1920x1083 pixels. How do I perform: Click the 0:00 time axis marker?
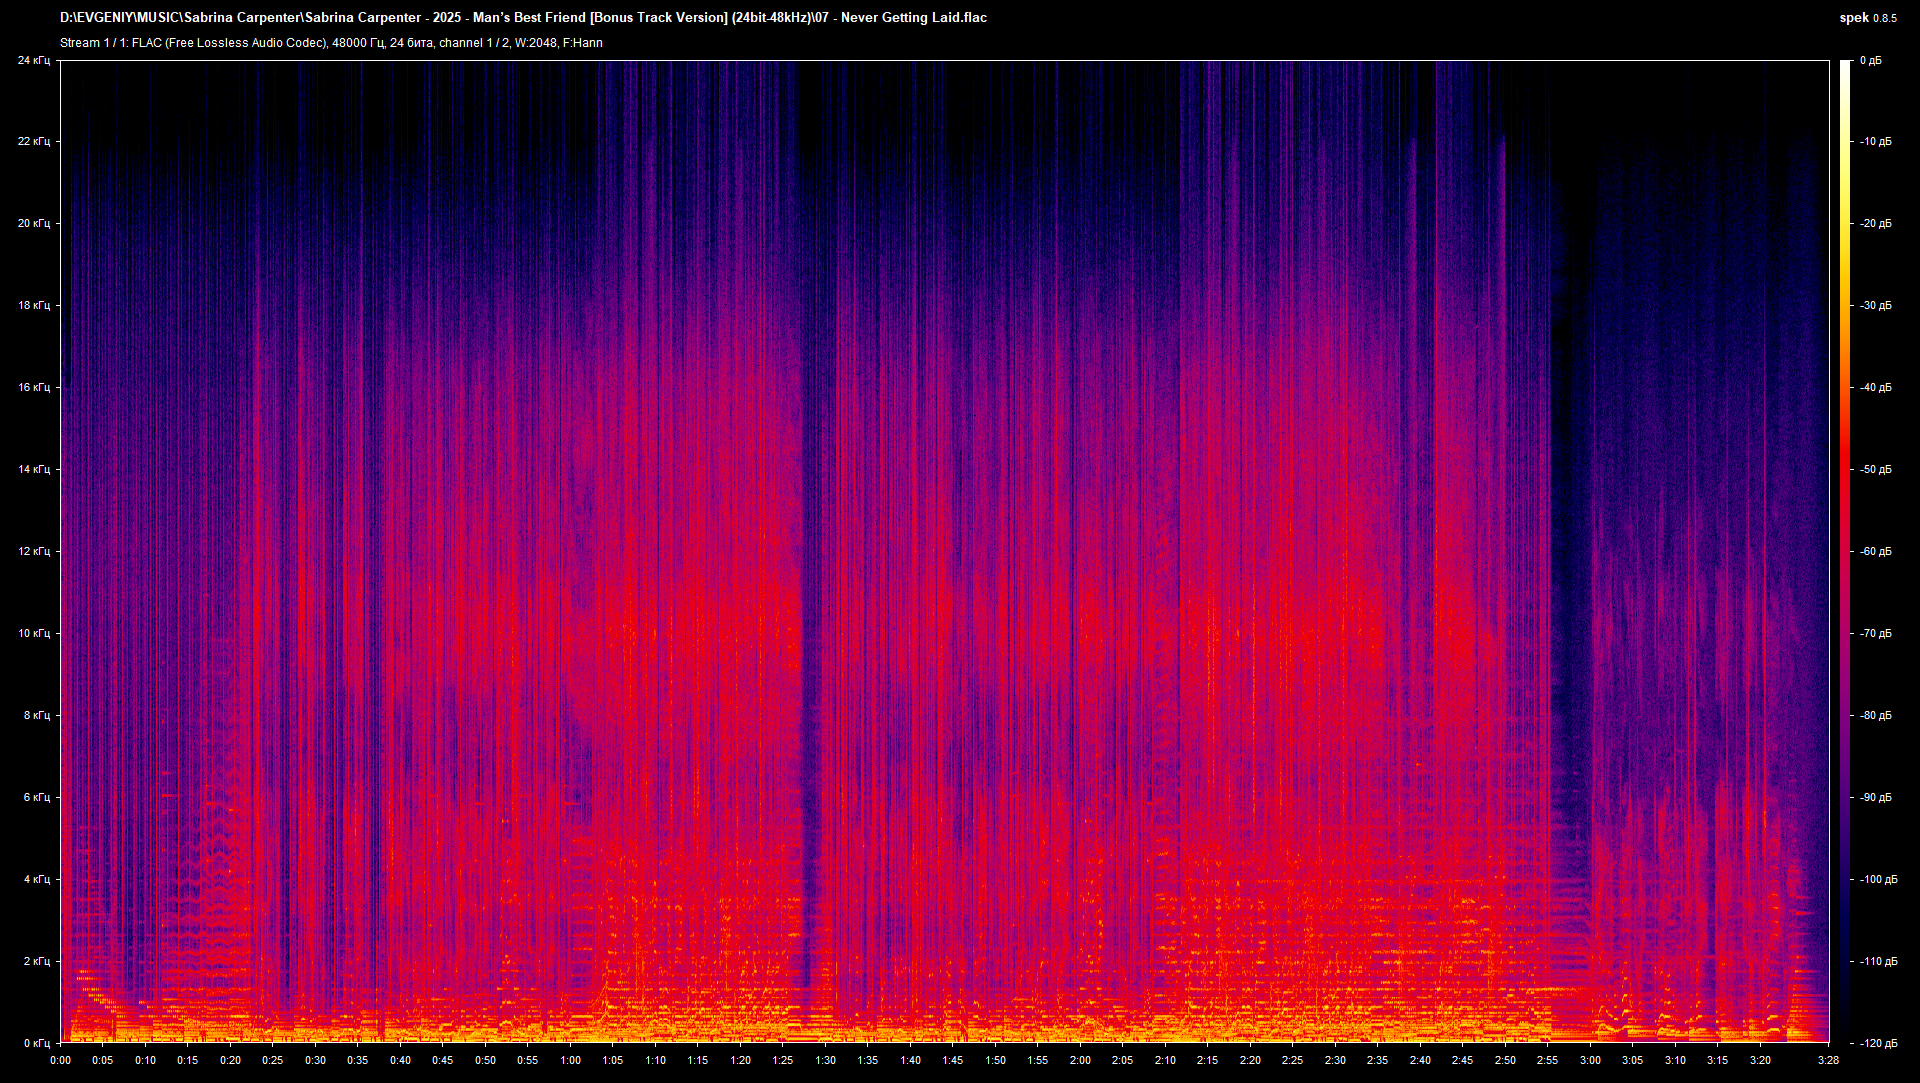coord(60,1061)
